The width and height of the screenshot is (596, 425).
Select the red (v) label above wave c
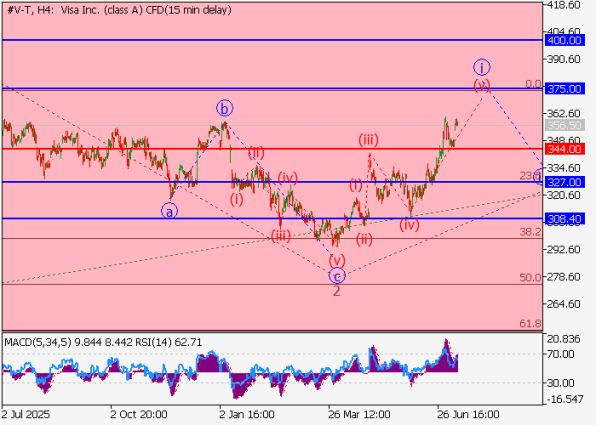click(337, 261)
